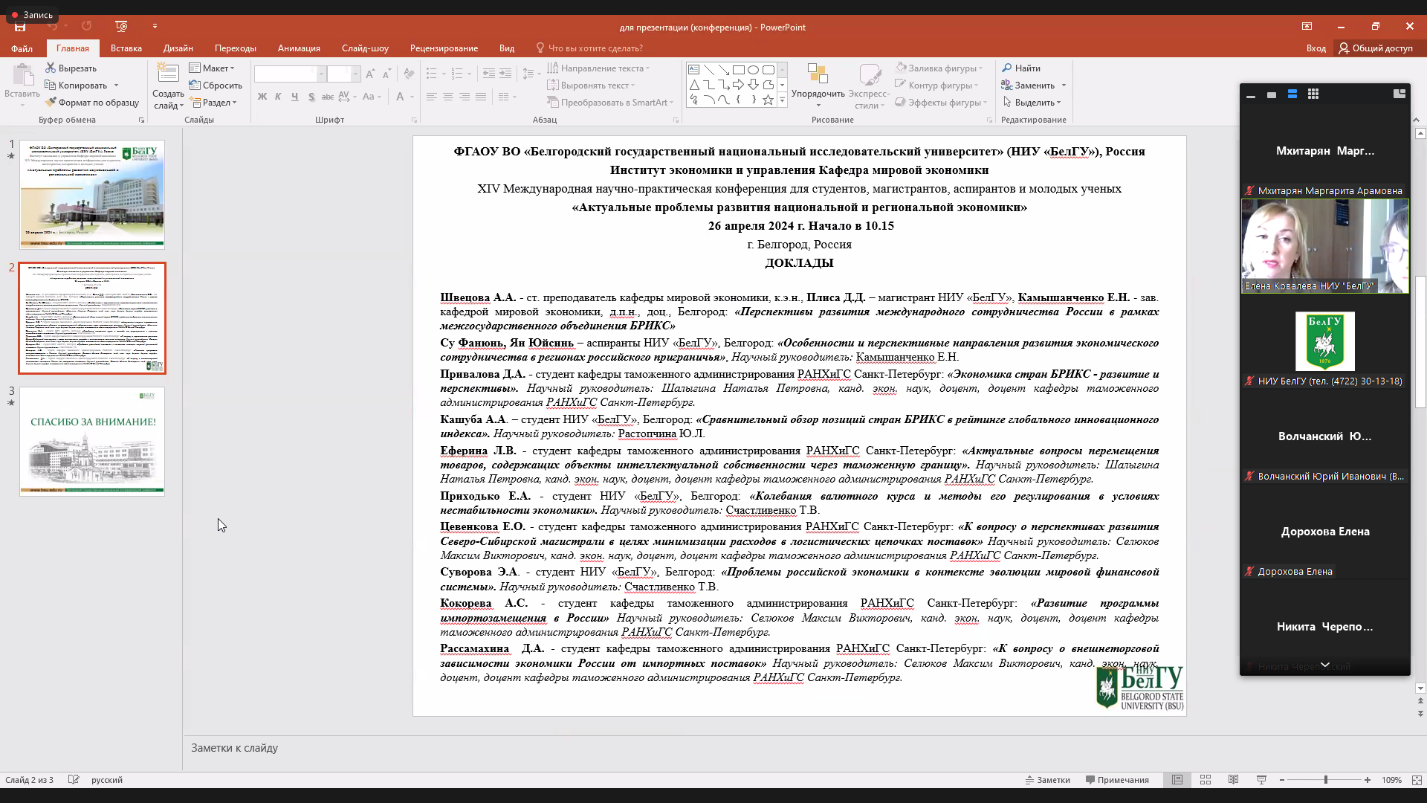Save the presentation with the floppy disk icon
The width and height of the screenshot is (1427, 803).
[x=20, y=26]
